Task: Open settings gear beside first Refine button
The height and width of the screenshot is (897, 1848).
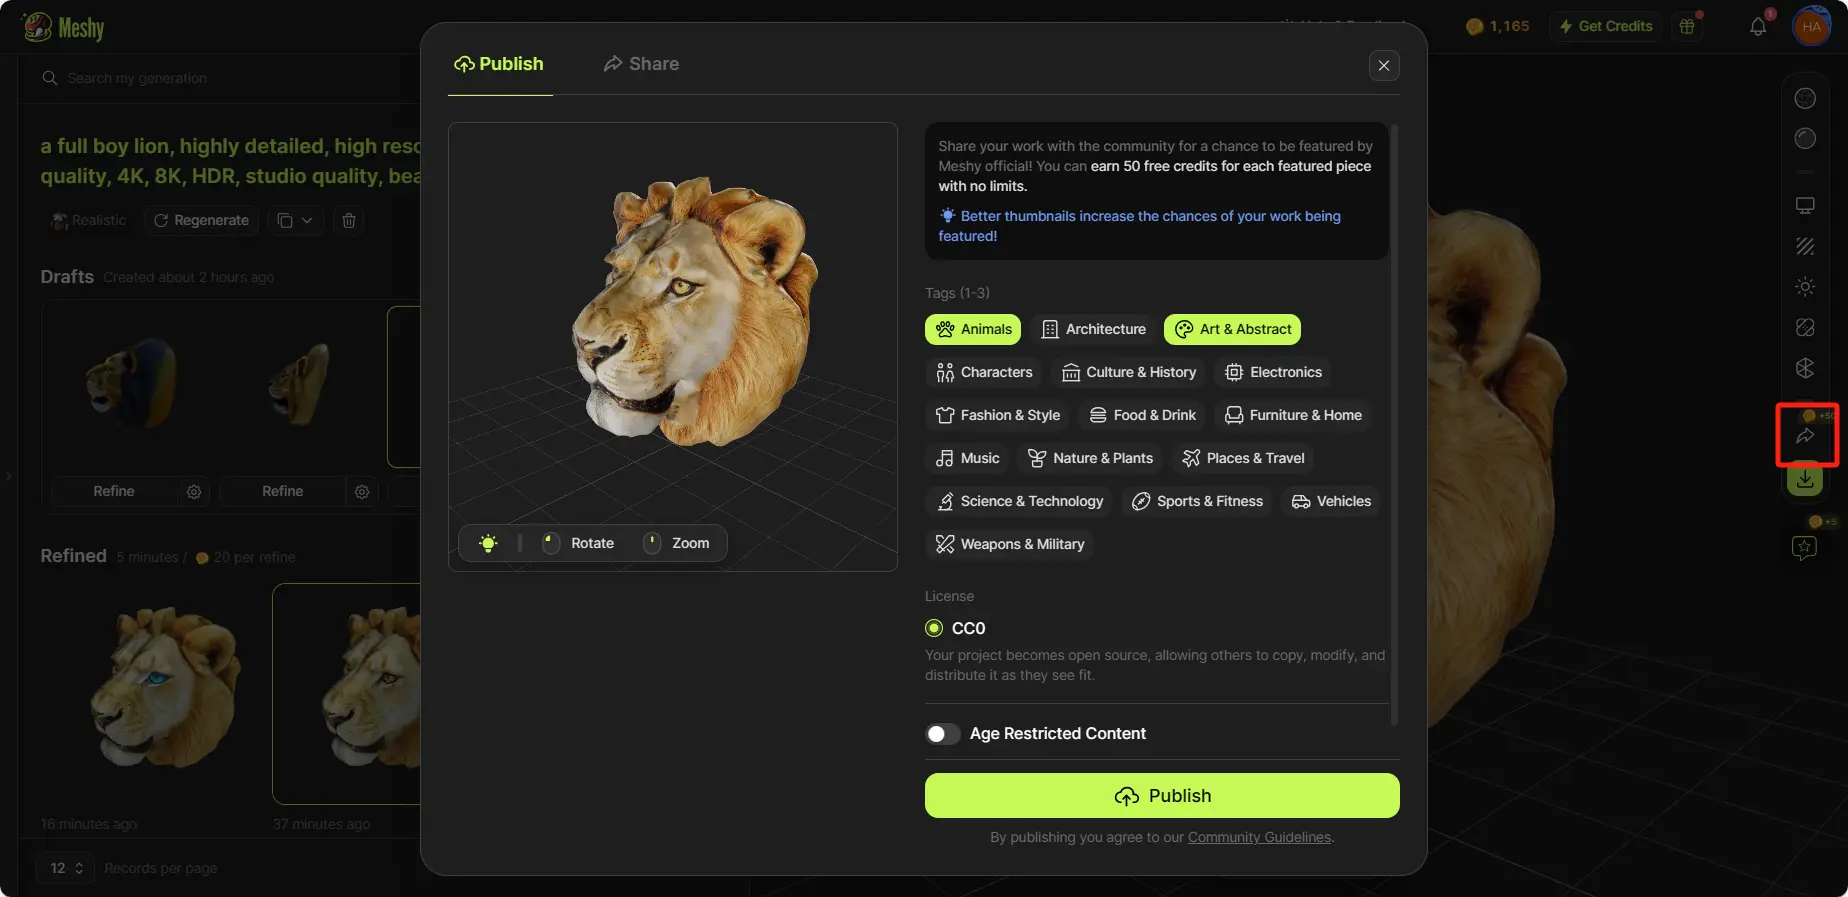Action: [x=194, y=492]
